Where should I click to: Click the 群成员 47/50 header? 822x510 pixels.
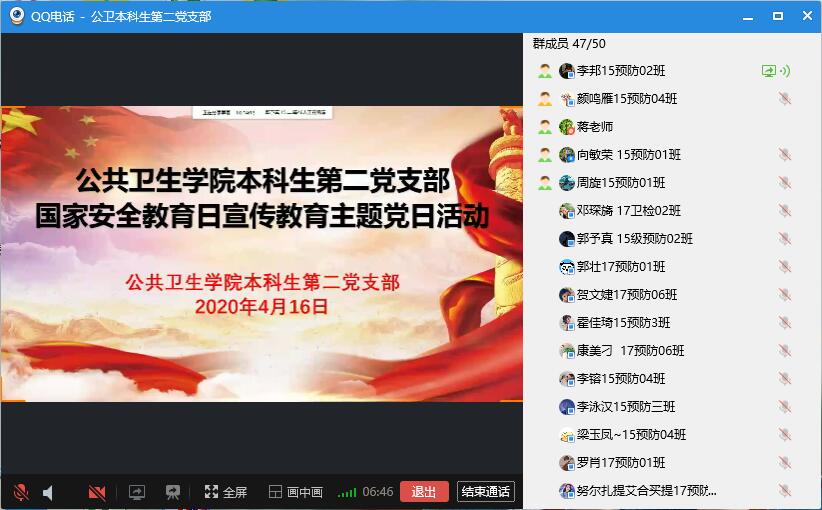point(569,44)
